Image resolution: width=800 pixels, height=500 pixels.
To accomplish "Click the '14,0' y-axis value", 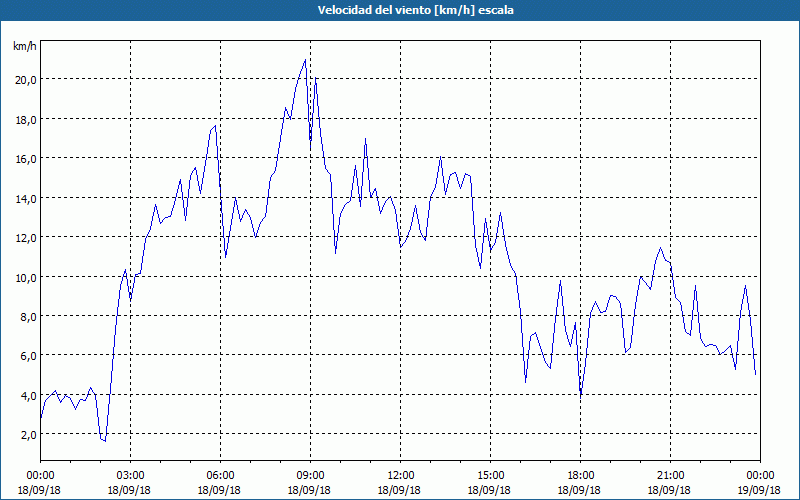I will (27, 198).
